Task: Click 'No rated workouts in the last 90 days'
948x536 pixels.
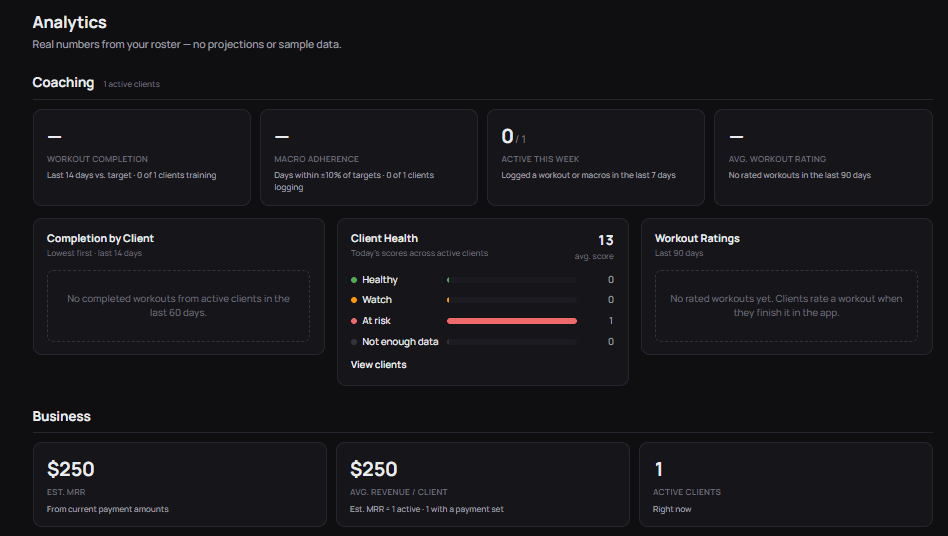Action: [799, 175]
